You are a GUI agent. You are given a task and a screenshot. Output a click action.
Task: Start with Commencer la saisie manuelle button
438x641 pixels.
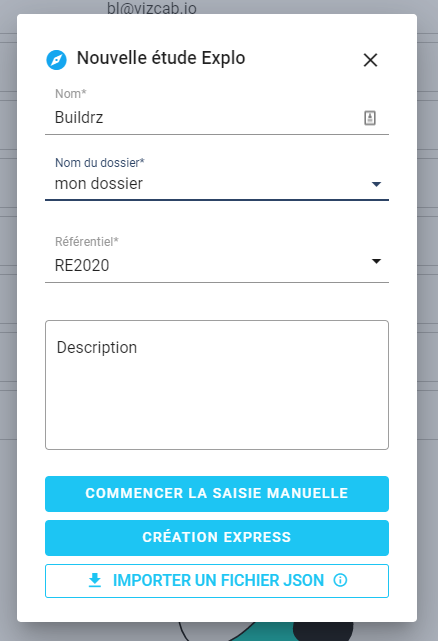pos(217,494)
